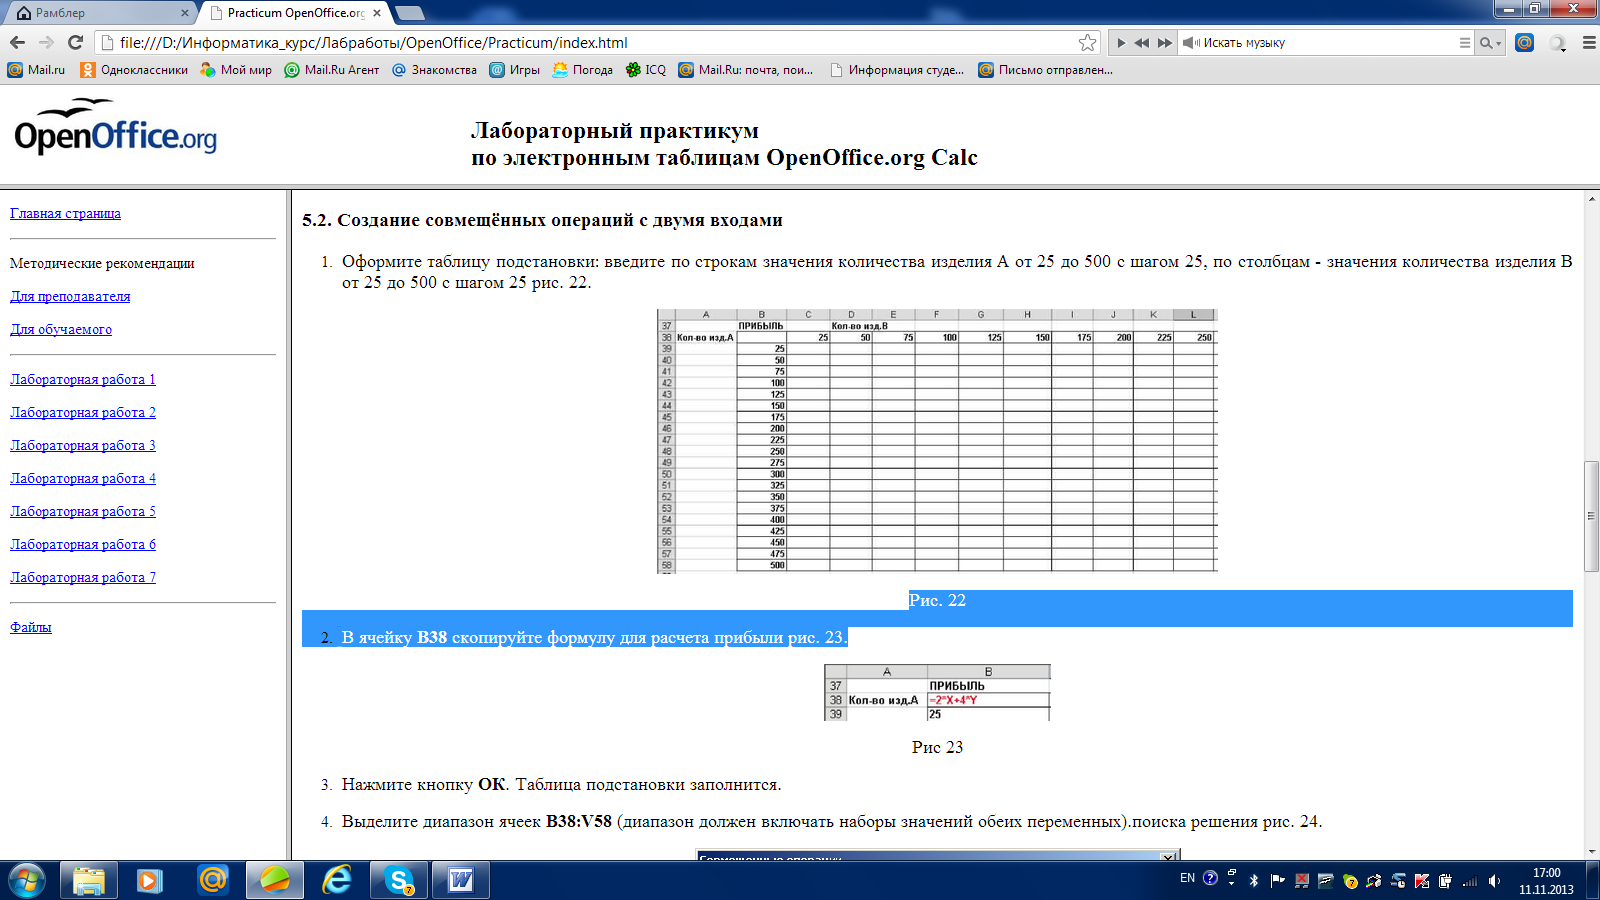Click the 'Искать музыку' search field
Screen dimensions: 1600x900
[x=1329, y=43]
